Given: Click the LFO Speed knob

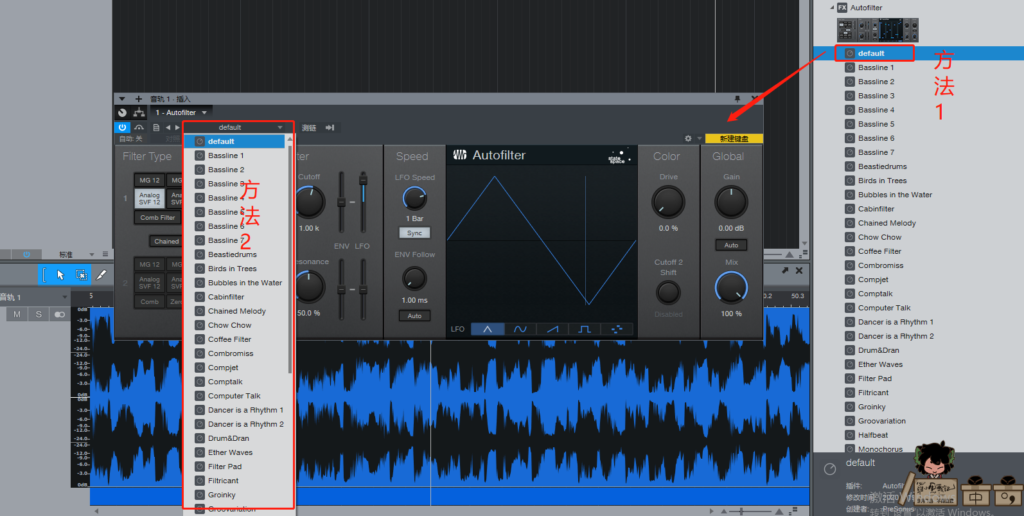Looking at the screenshot, I should (413, 198).
